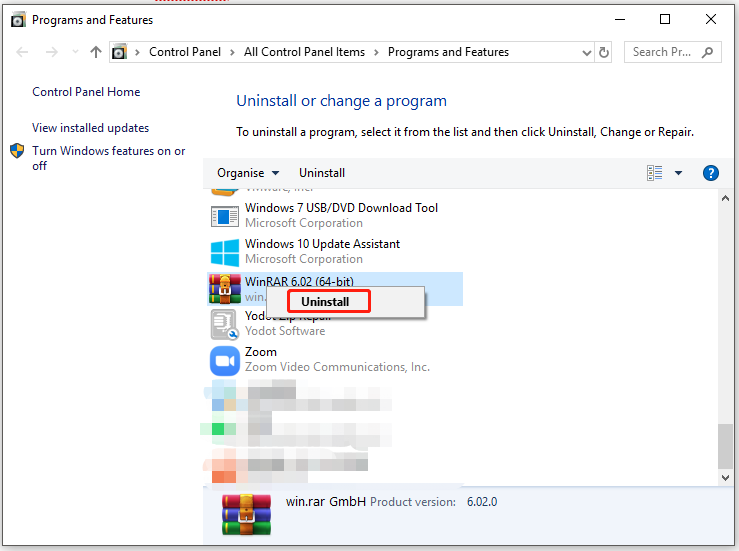Open the recent locations dropdown arrow
Screen dimensions: 739x551
click(75, 52)
